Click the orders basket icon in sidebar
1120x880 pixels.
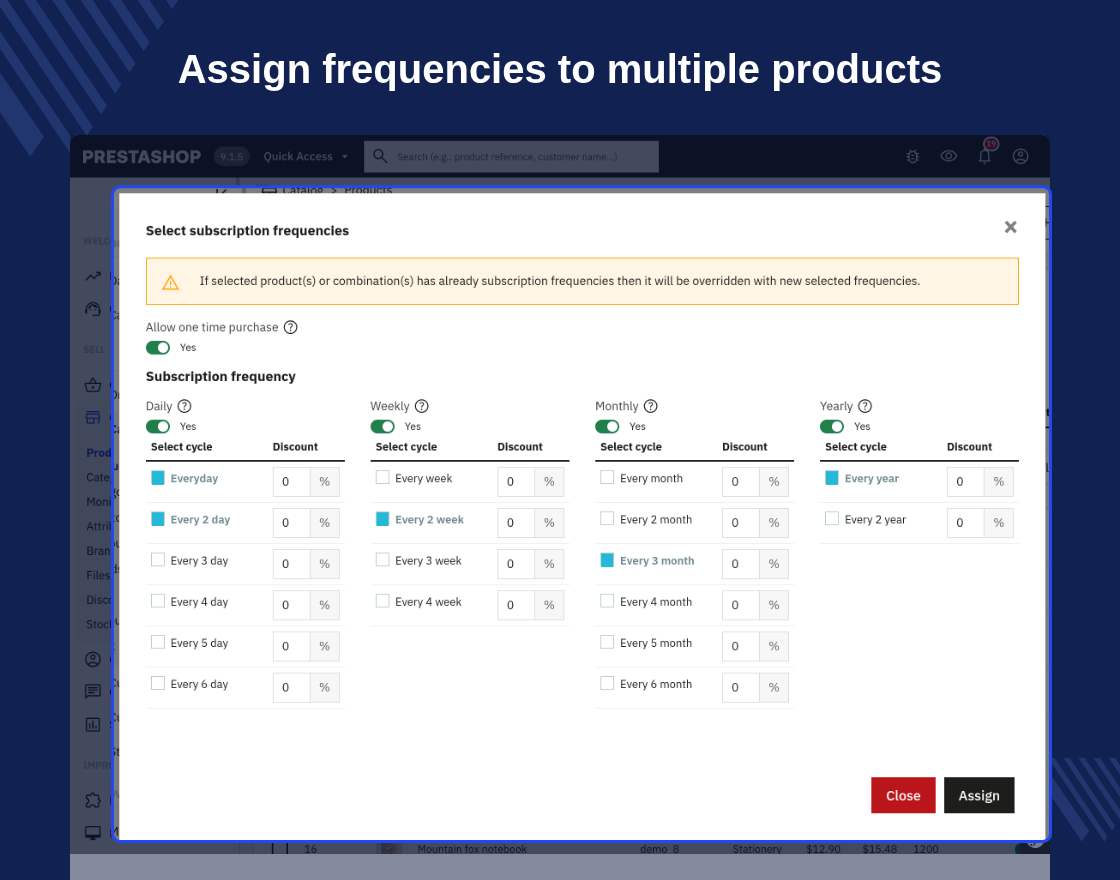[x=93, y=386]
